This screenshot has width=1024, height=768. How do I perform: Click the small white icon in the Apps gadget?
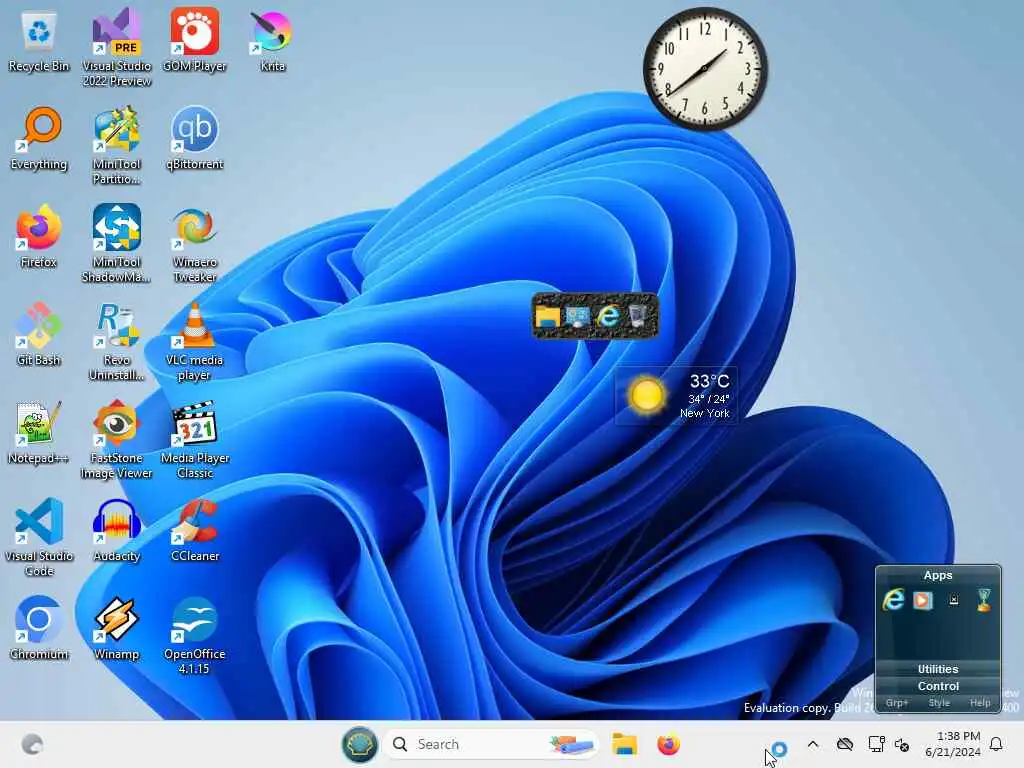(953, 600)
